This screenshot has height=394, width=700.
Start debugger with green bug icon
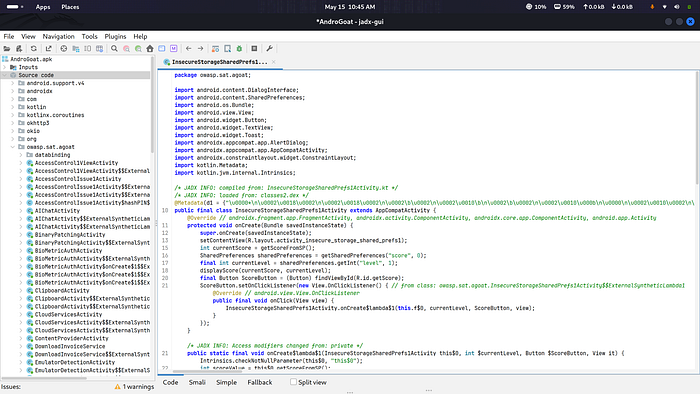[x=239, y=49]
